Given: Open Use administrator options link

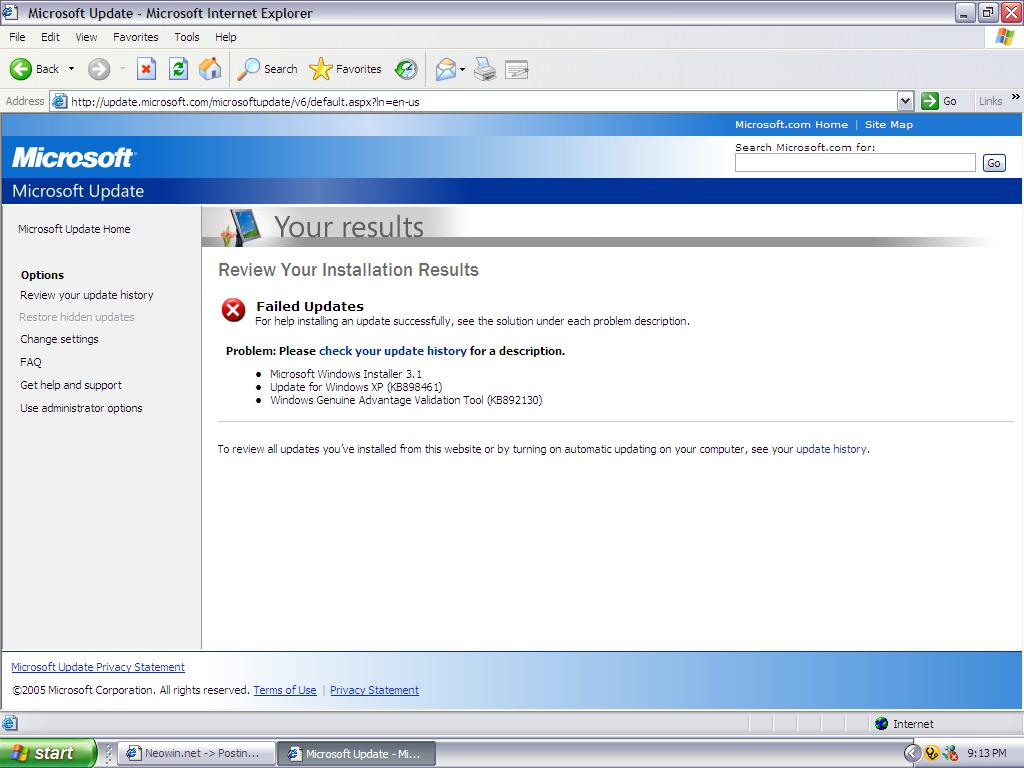Looking at the screenshot, I should (81, 408).
